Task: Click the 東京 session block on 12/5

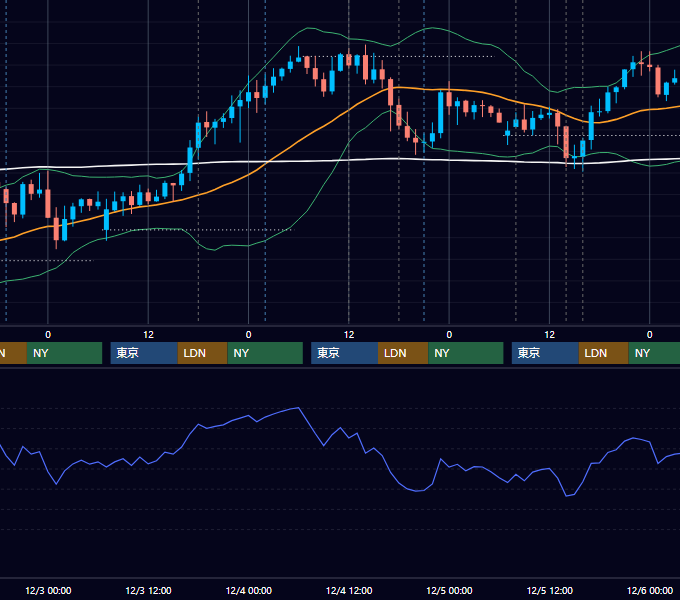Action: (x=545, y=353)
